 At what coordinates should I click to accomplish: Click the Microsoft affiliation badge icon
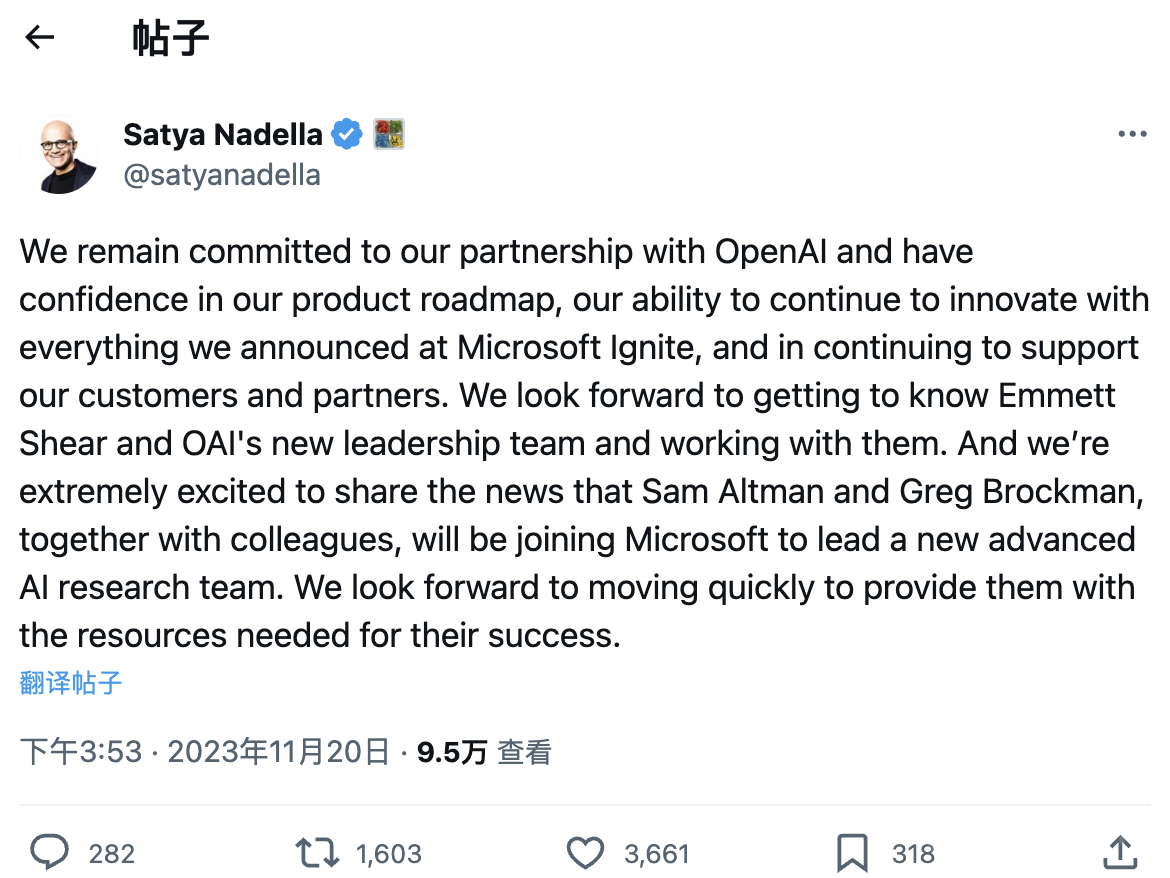[389, 134]
